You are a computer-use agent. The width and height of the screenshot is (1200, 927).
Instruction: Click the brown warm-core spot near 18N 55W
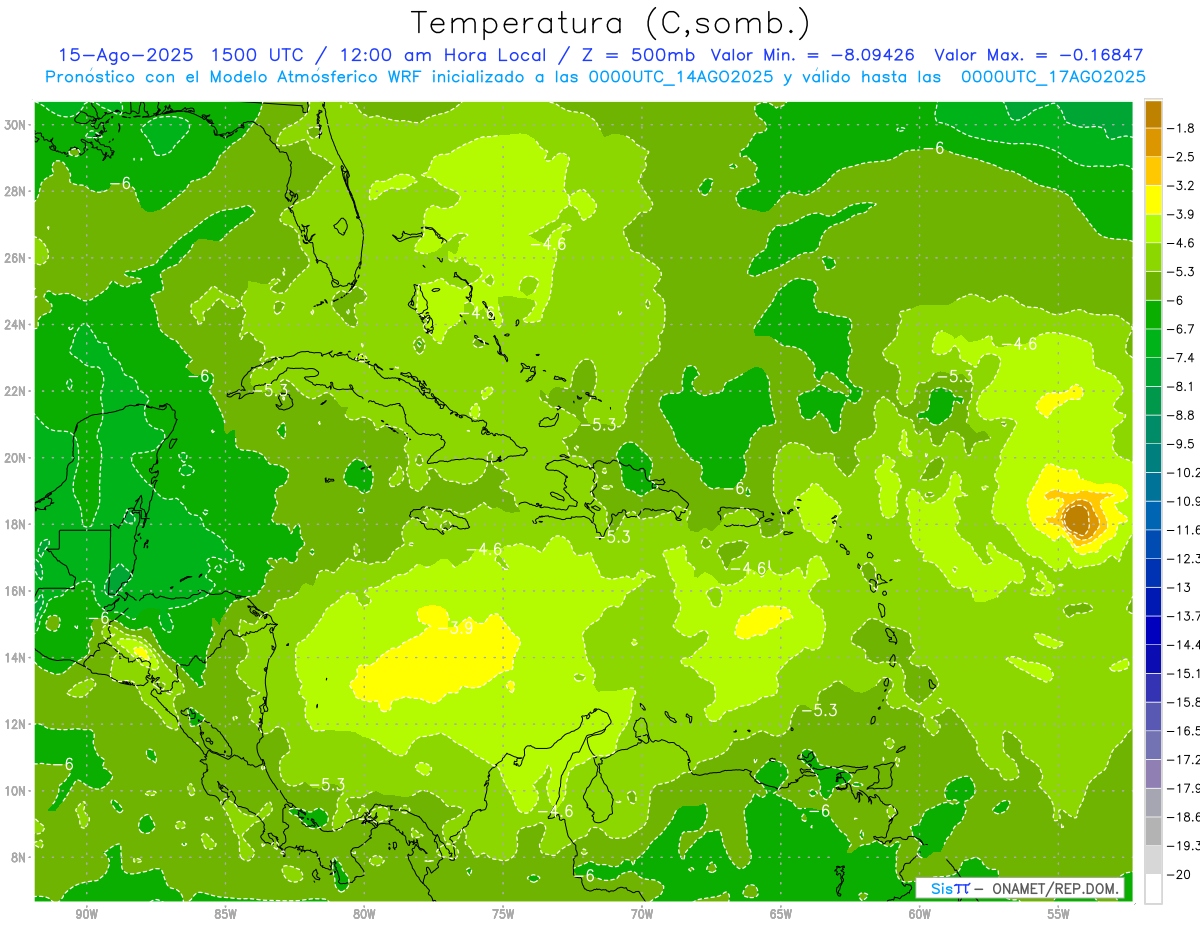point(1079,518)
